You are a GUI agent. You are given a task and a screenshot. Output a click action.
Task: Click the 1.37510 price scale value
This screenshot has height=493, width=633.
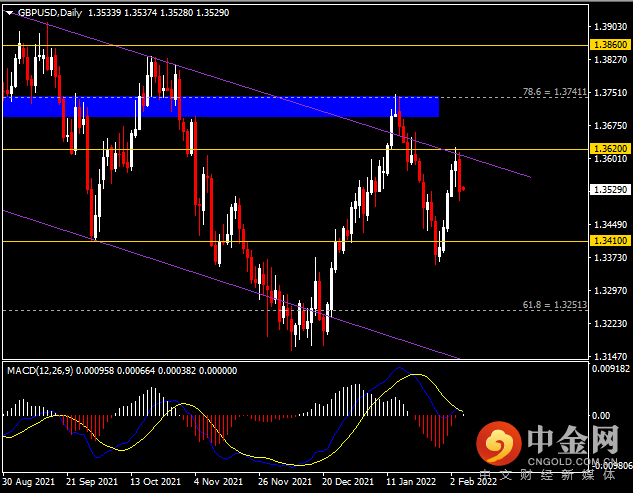pyautogui.click(x=611, y=93)
